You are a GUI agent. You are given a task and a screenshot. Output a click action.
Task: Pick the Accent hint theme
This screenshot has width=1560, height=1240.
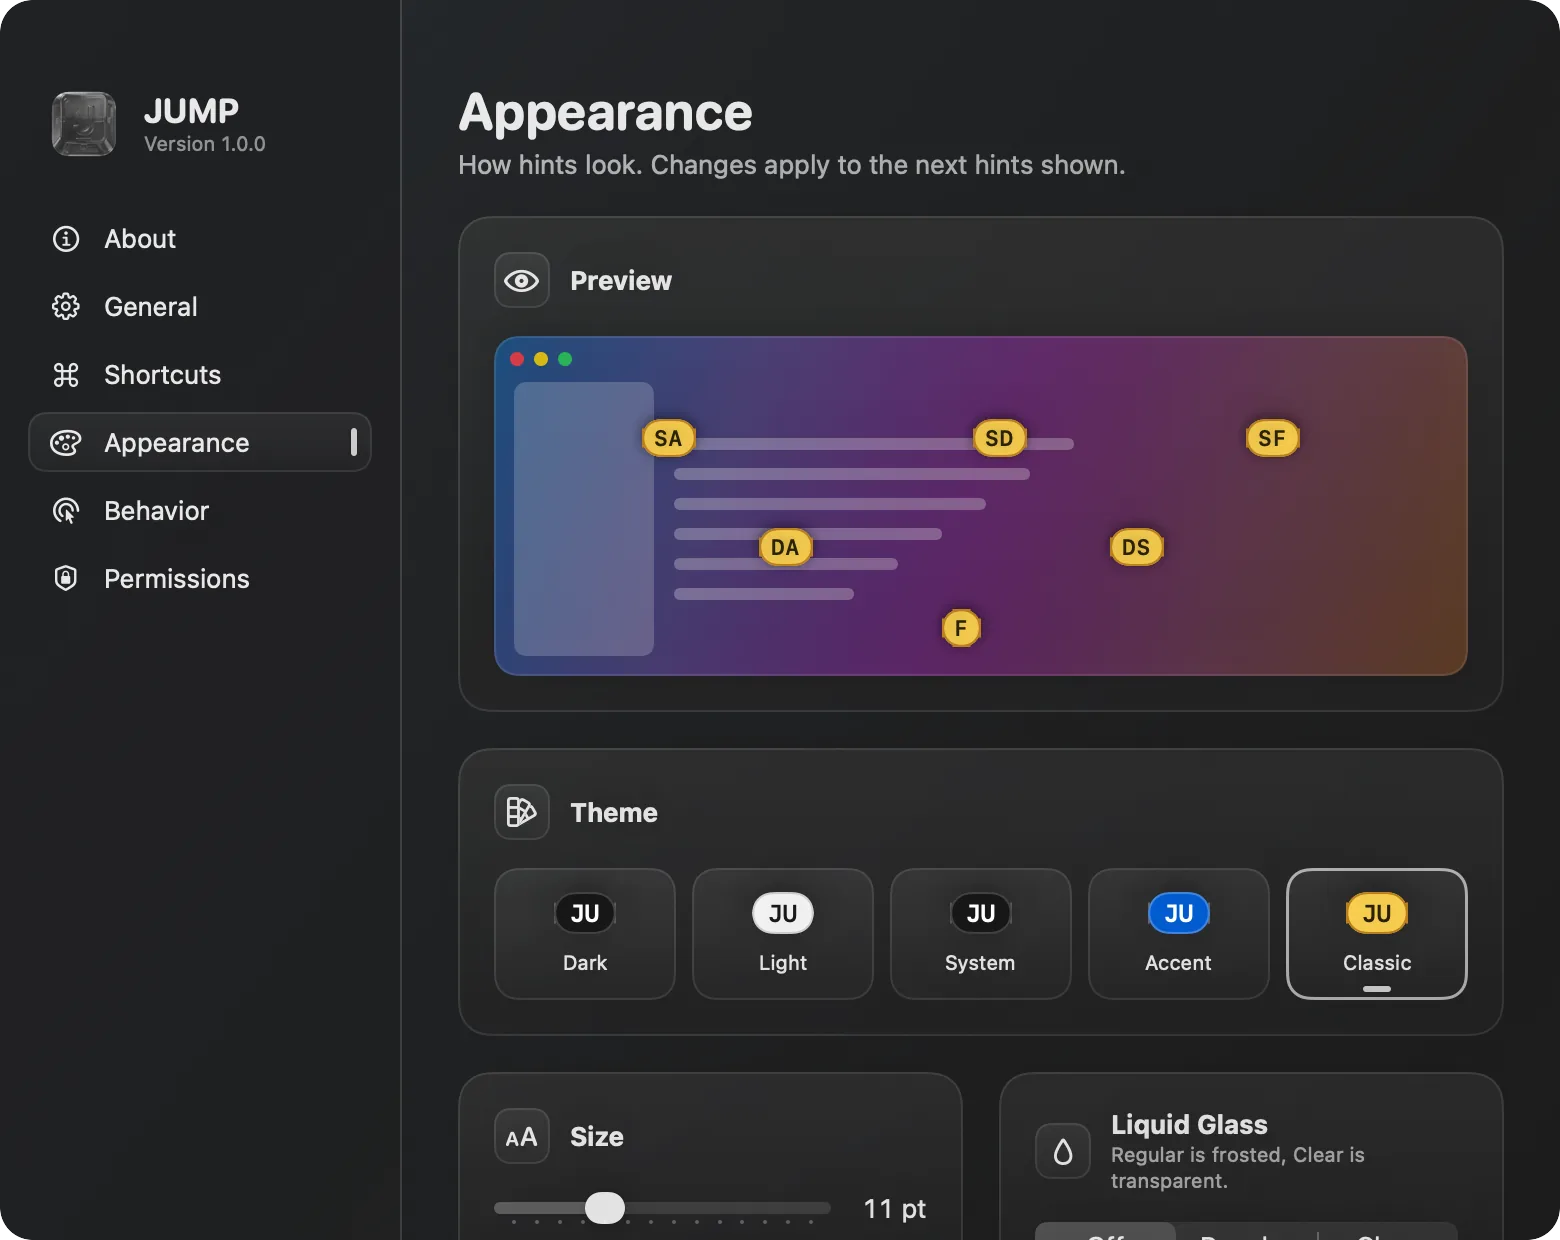pyautogui.click(x=1179, y=934)
